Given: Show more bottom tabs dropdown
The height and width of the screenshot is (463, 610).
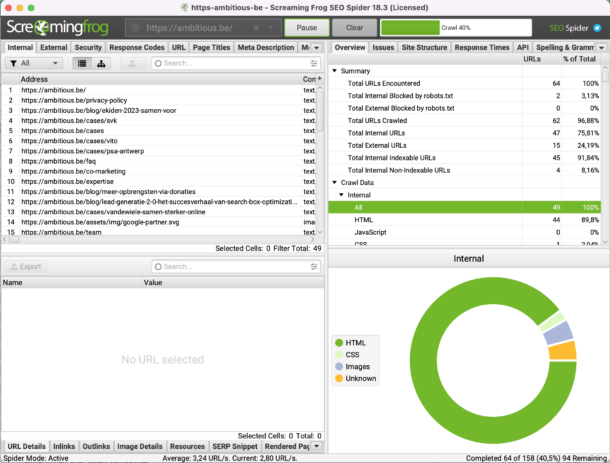Looking at the screenshot, I should point(317,446).
